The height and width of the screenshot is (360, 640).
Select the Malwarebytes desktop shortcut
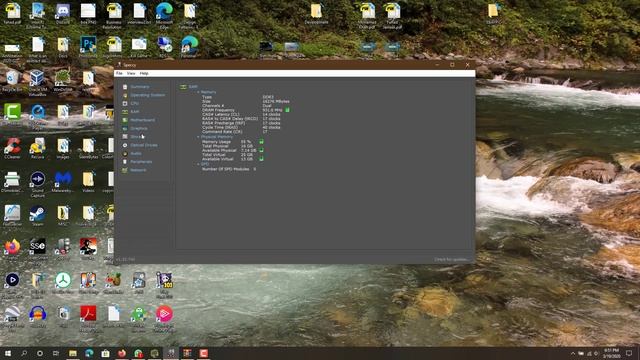(x=63, y=181)
